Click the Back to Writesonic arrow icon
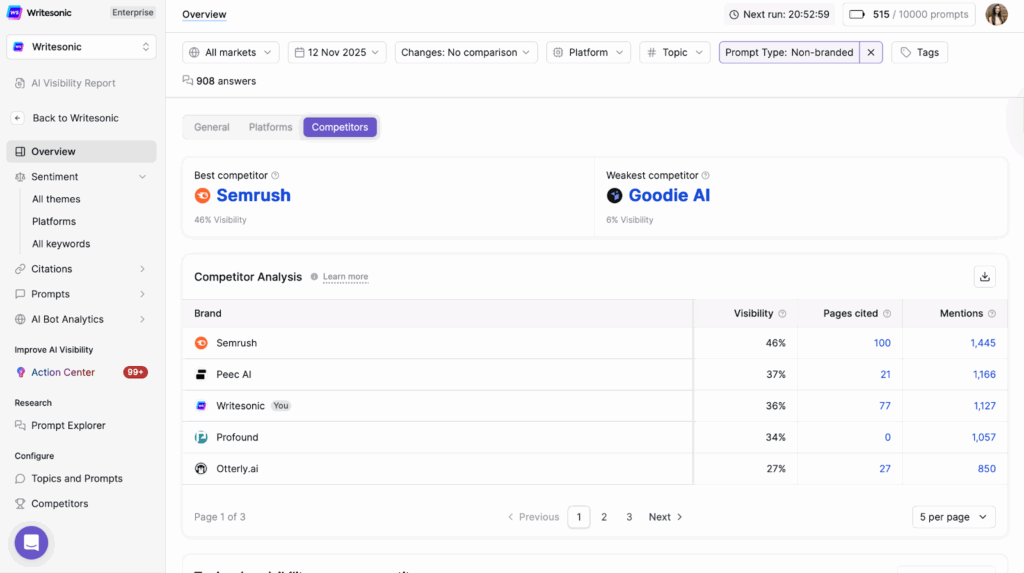The width and height of the screenshot is (1024, 573). 18,118
